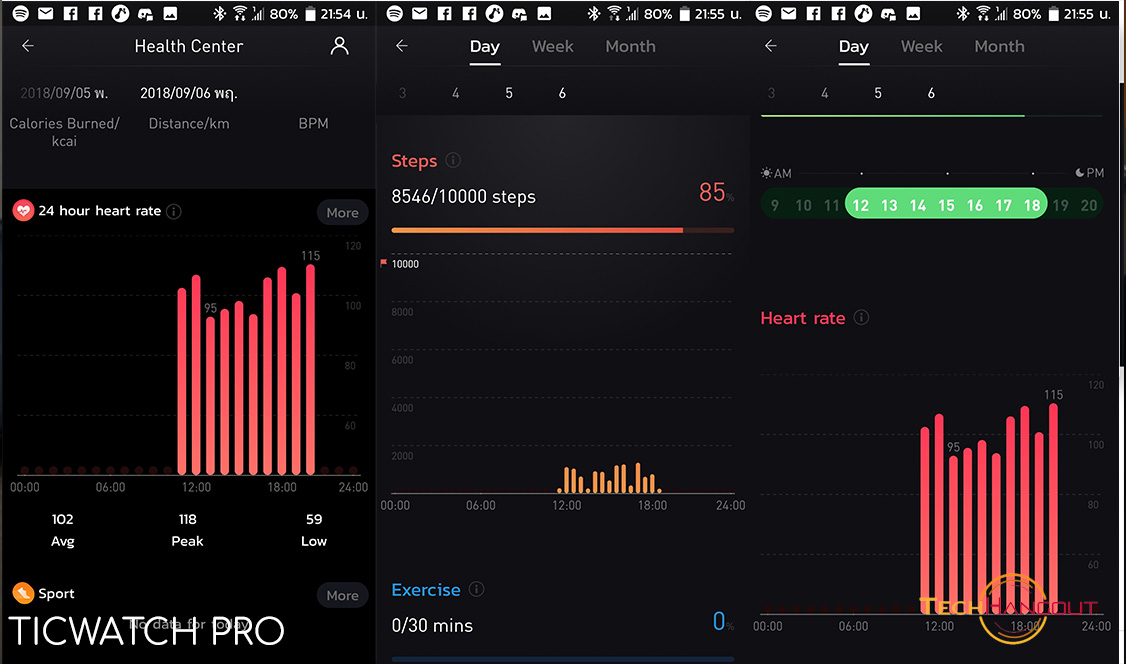This screenshot has width=1126, height=664.
Task: Pick day 5 on the Steps screen
Action: click(509, 93)
